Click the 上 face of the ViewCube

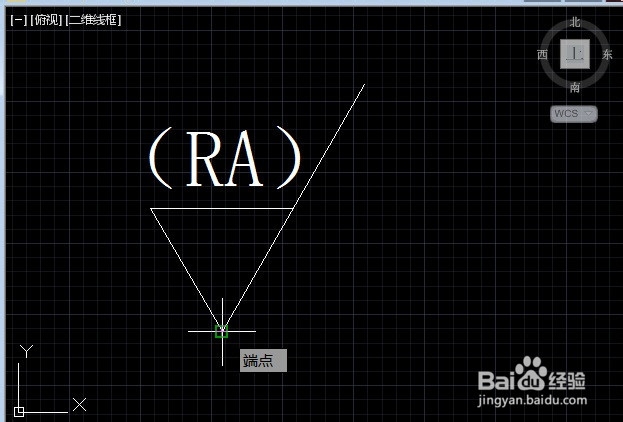575,54
